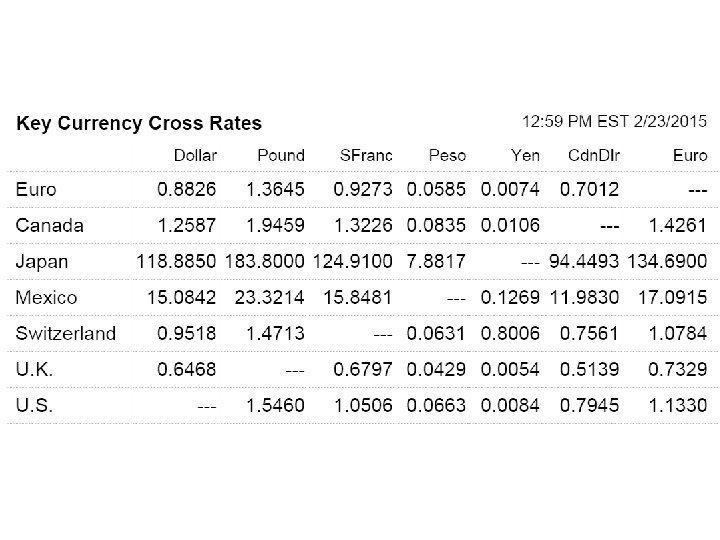
Task: Click the Switzerland row label
Action: click(x=66, y=333)
